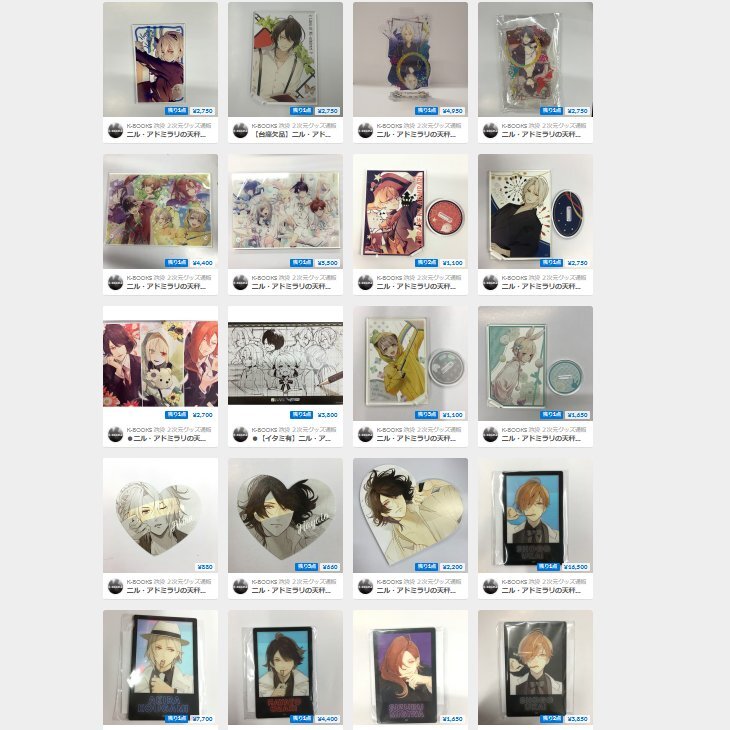Open the ¥4,950 acrylic stand thumbnail
This screenshot has height=730, width=730.
point(410,59)
